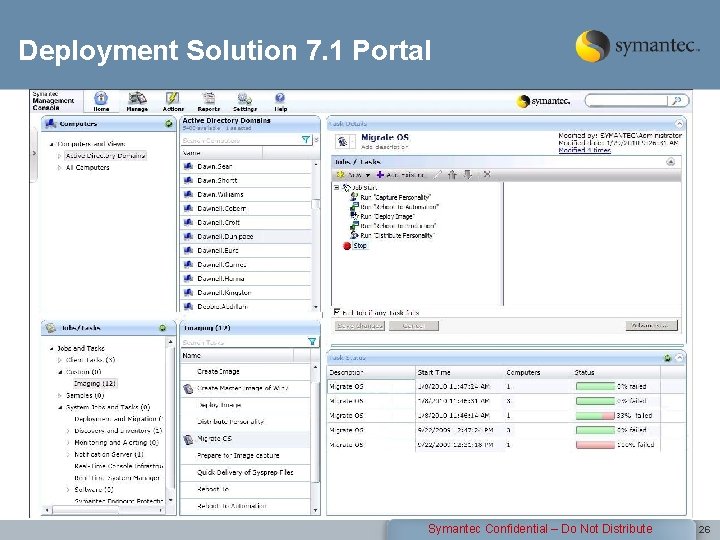
Task: Click the icon beside Create Master Image task
Action: point(188,388)
